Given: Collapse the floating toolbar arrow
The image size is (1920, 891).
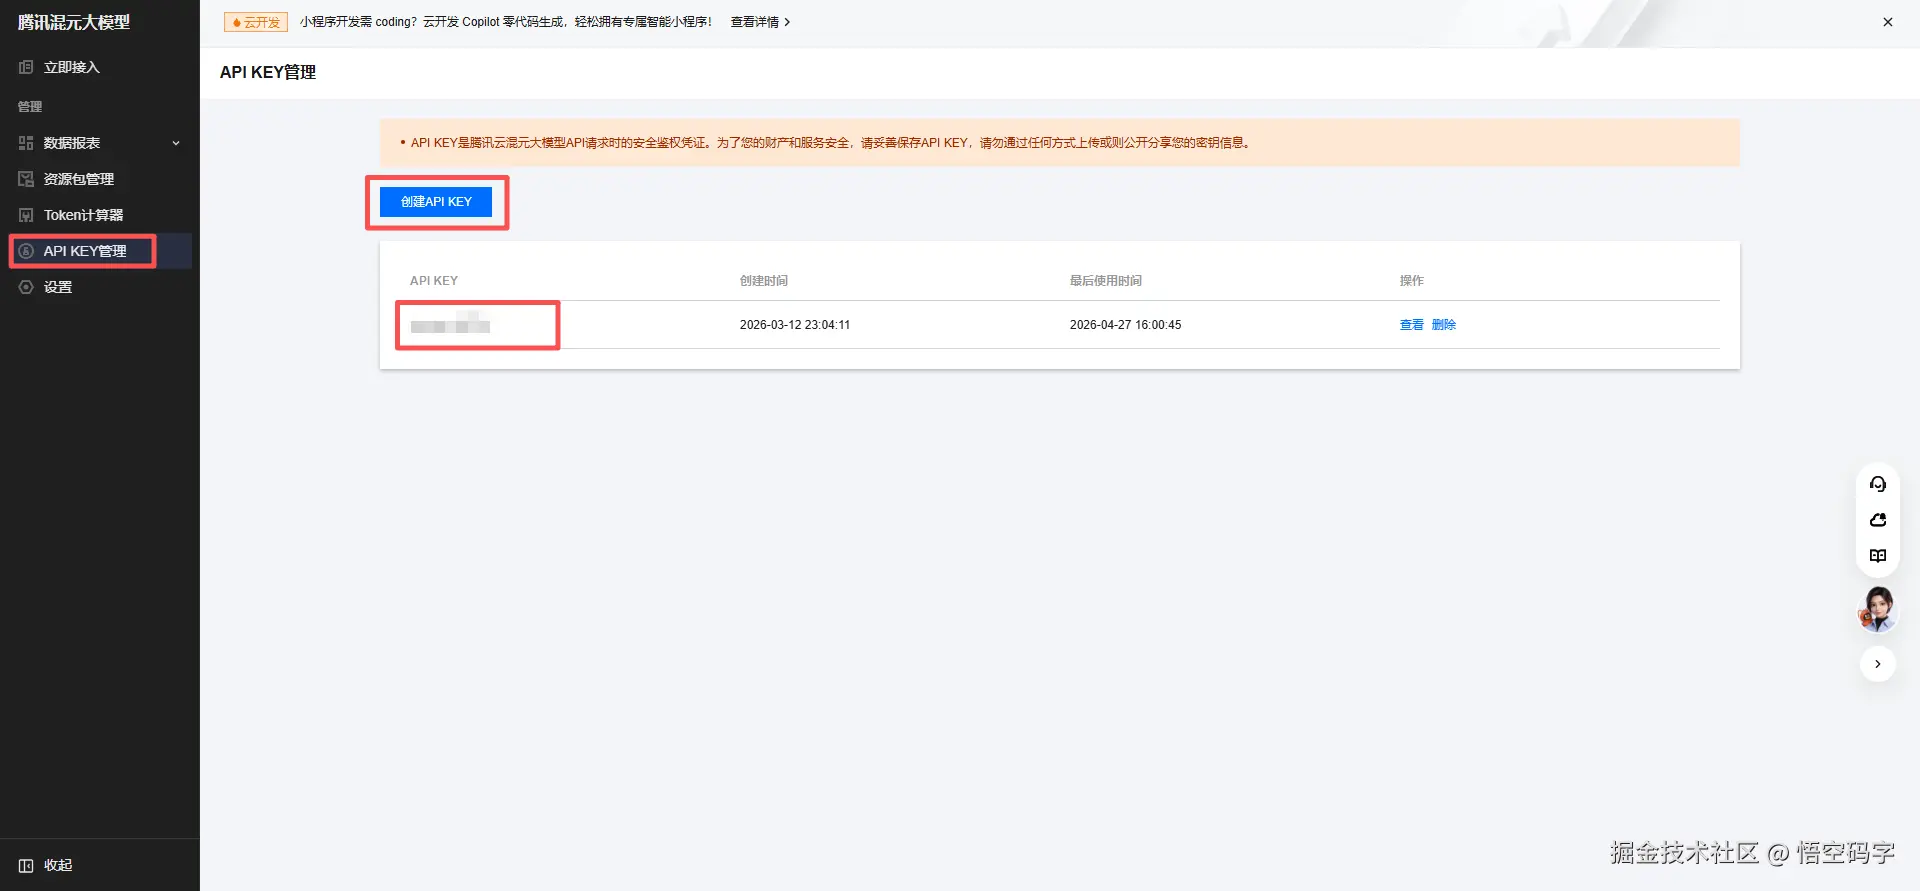Looking at the screenshot, I should (x=1878, y=664).
